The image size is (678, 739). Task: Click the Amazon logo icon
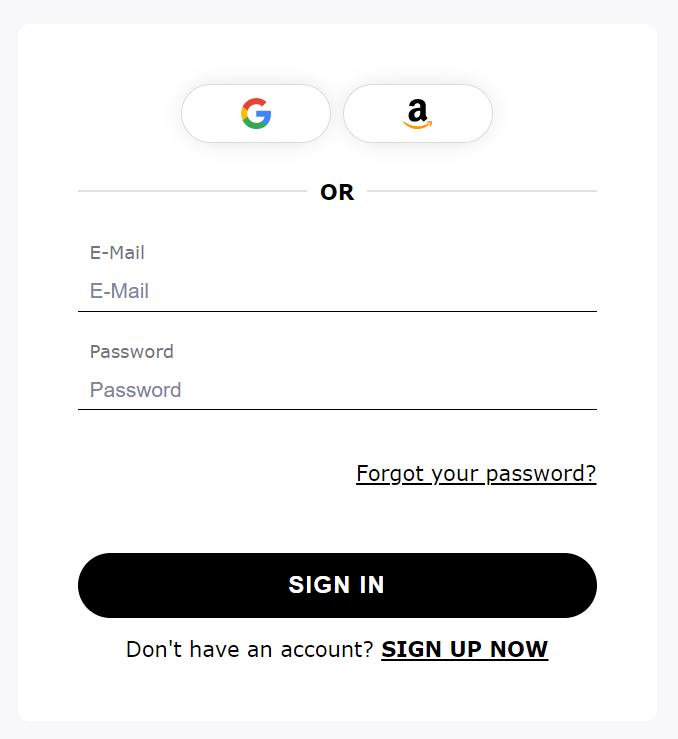(x=417, y=114)
